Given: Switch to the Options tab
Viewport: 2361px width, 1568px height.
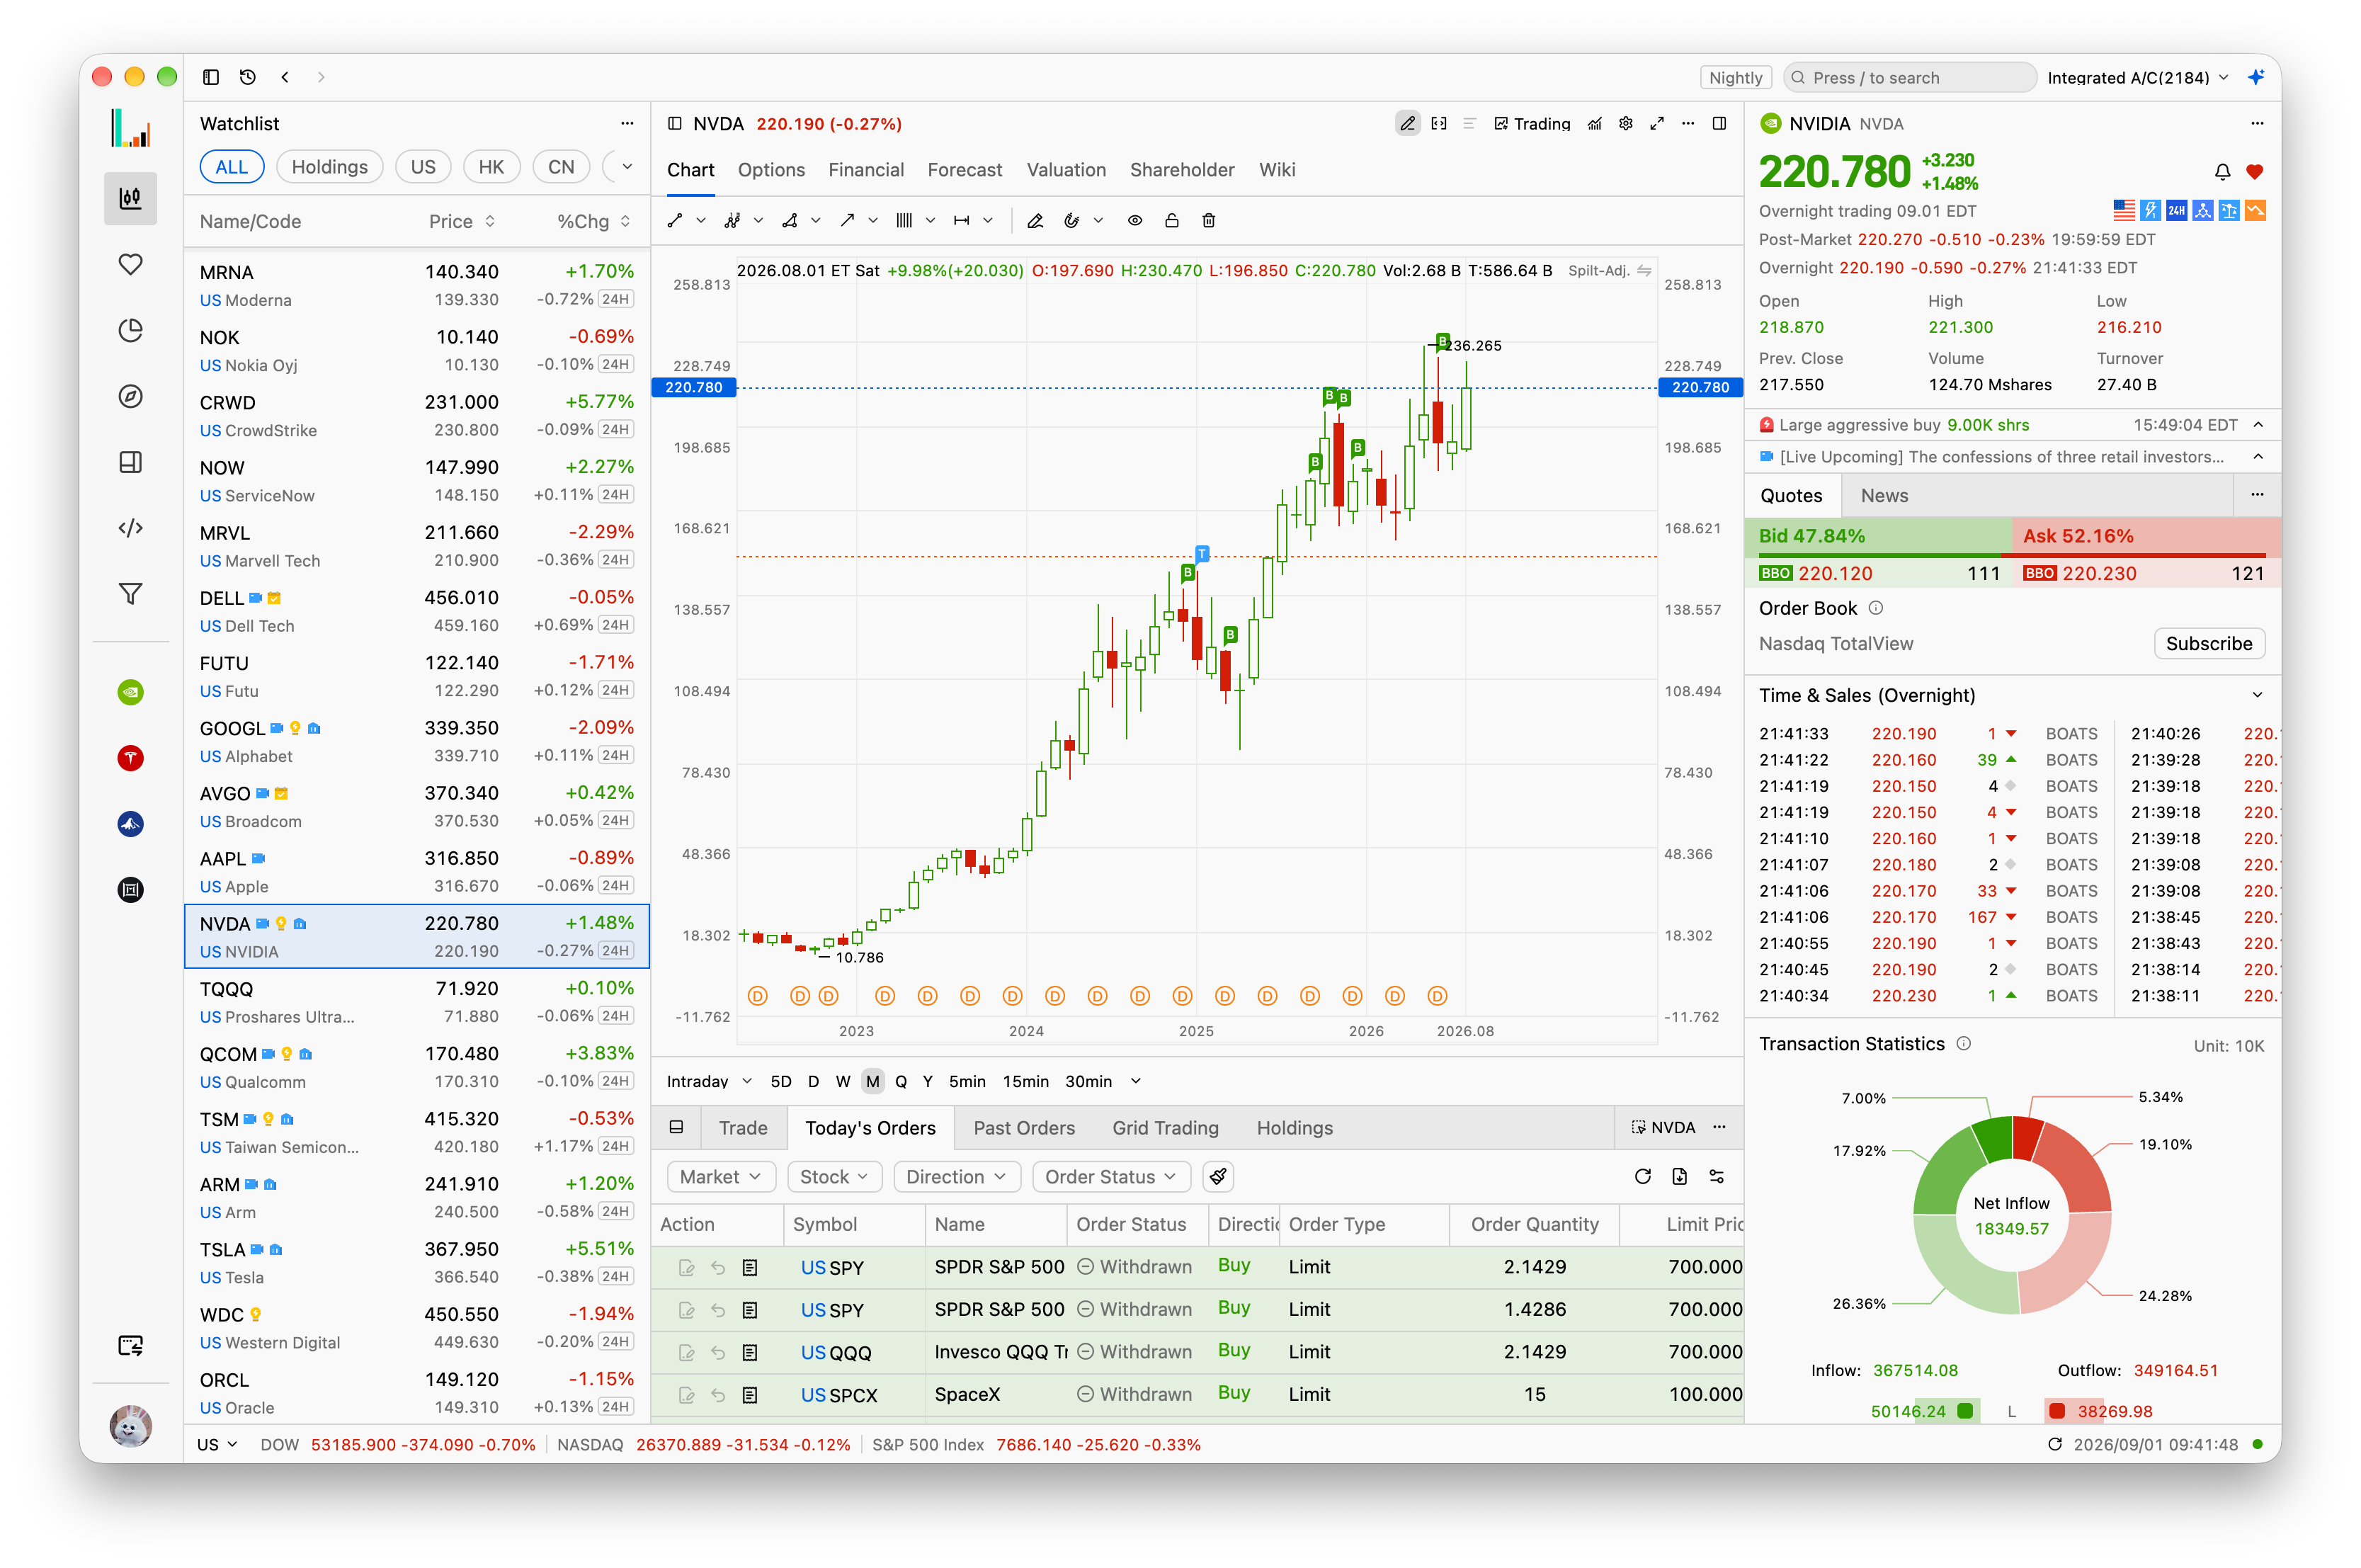Looking at the screenshot, I should tap(771, 170).
